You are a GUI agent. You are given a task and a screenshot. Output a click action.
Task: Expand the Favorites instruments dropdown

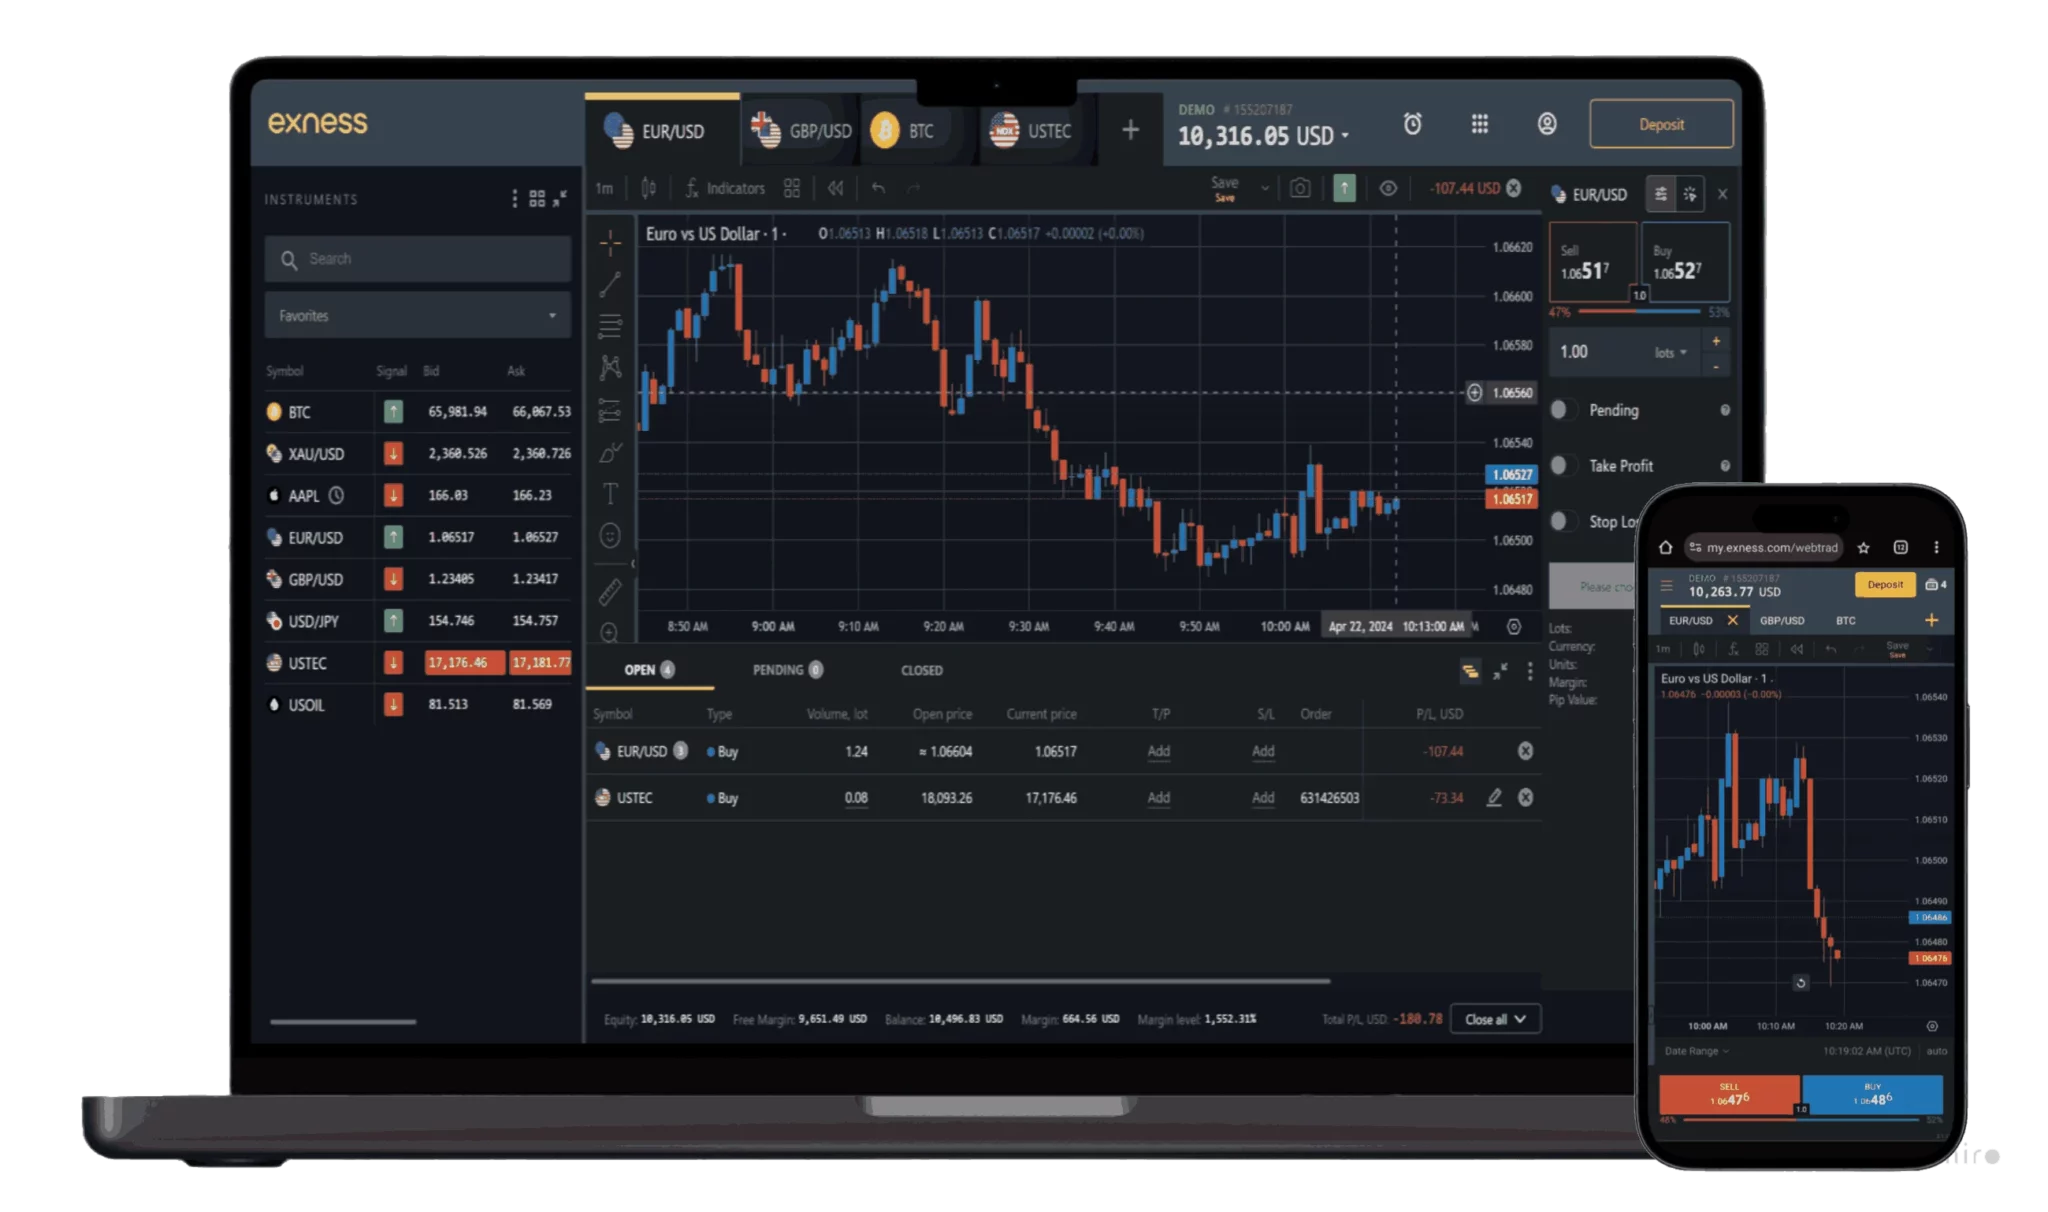pyautogui.click(x=418, y=315)
